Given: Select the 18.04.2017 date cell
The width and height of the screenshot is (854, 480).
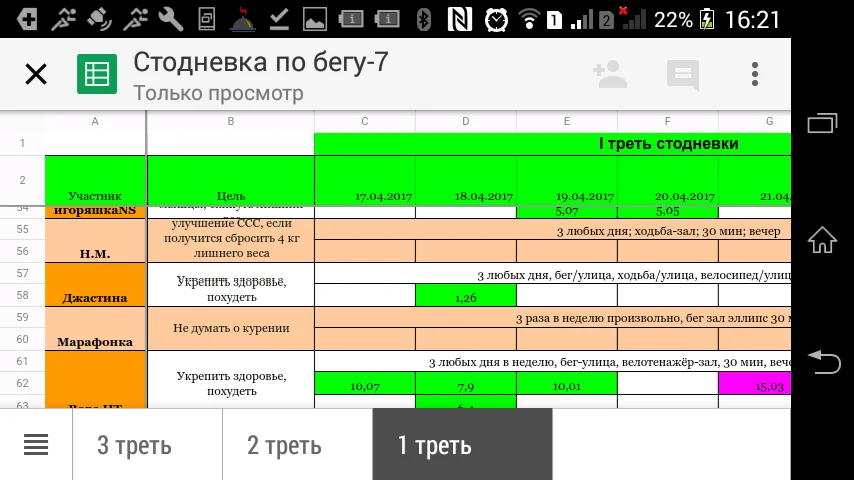Looking at the screenshot, I should [x=466, y=180].
